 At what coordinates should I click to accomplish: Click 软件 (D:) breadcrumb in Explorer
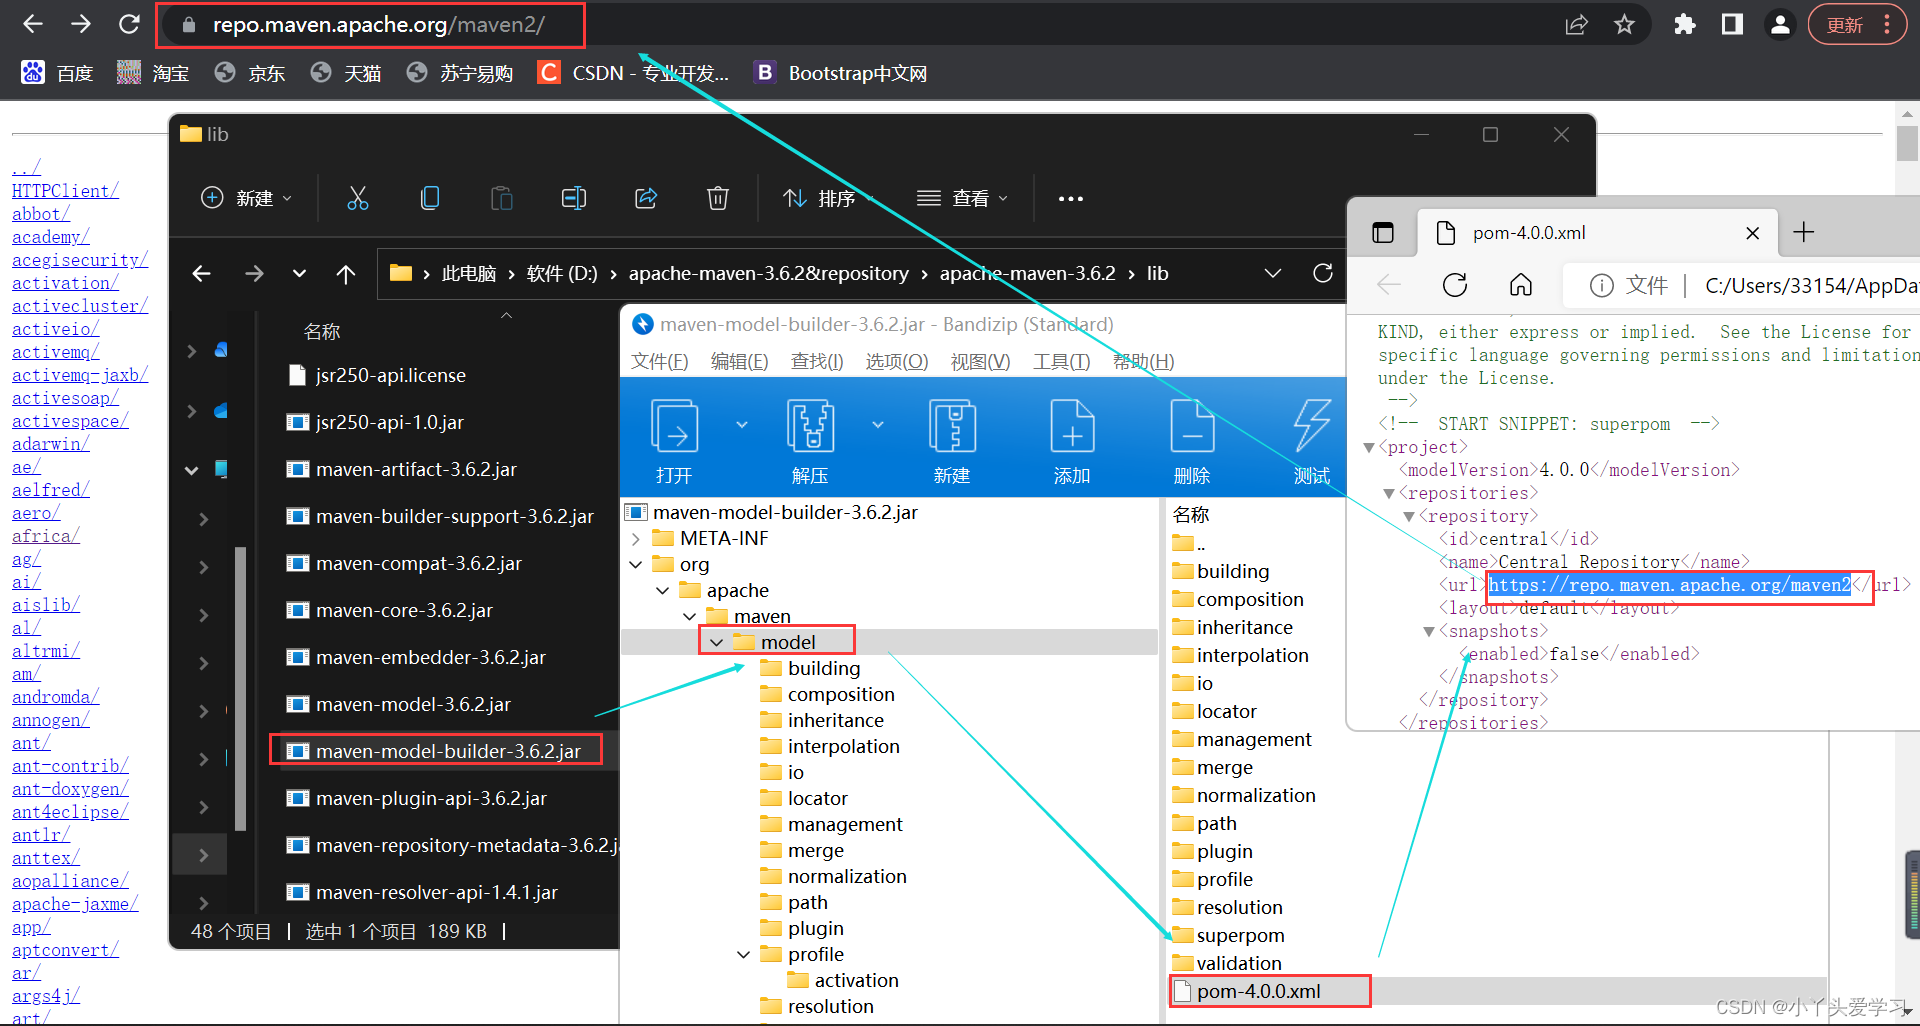562,273
